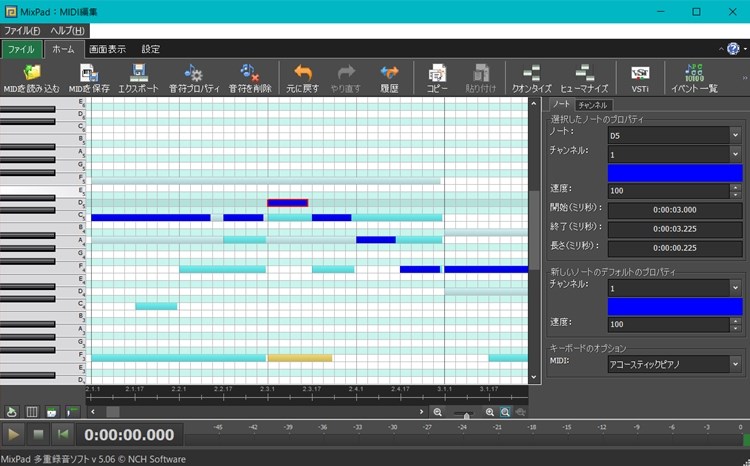Click the エクスポート export icon
The width and height of the screenshot is (750, 466).
tap(139, 73)
